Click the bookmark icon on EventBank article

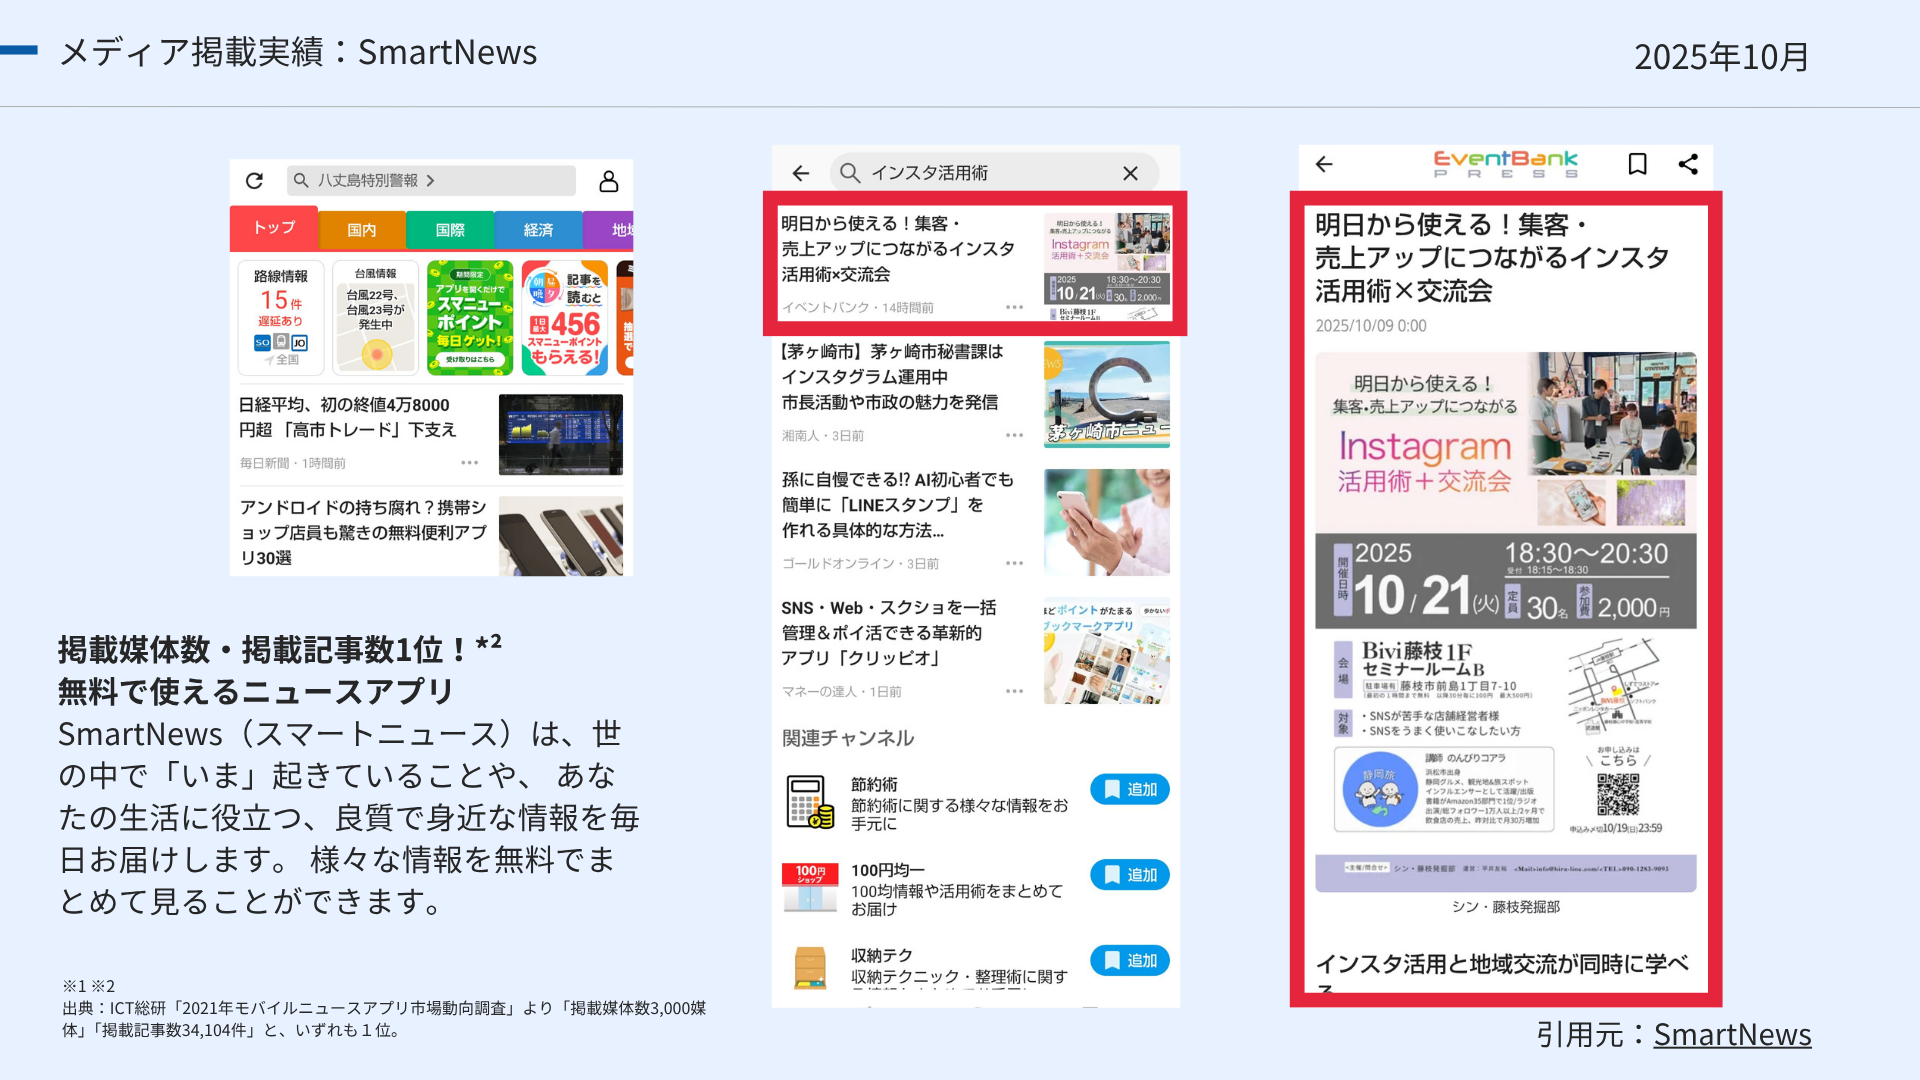coord(1637,164)
